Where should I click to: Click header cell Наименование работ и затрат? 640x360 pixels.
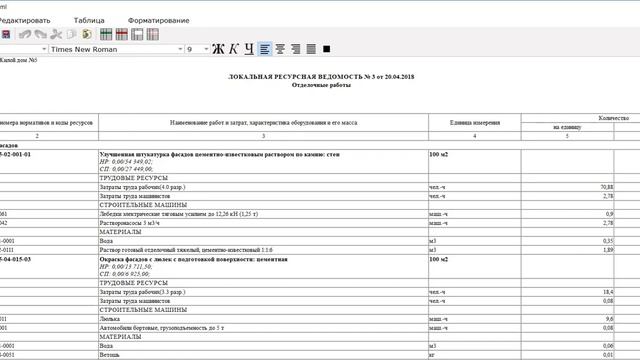click(263, 122)
